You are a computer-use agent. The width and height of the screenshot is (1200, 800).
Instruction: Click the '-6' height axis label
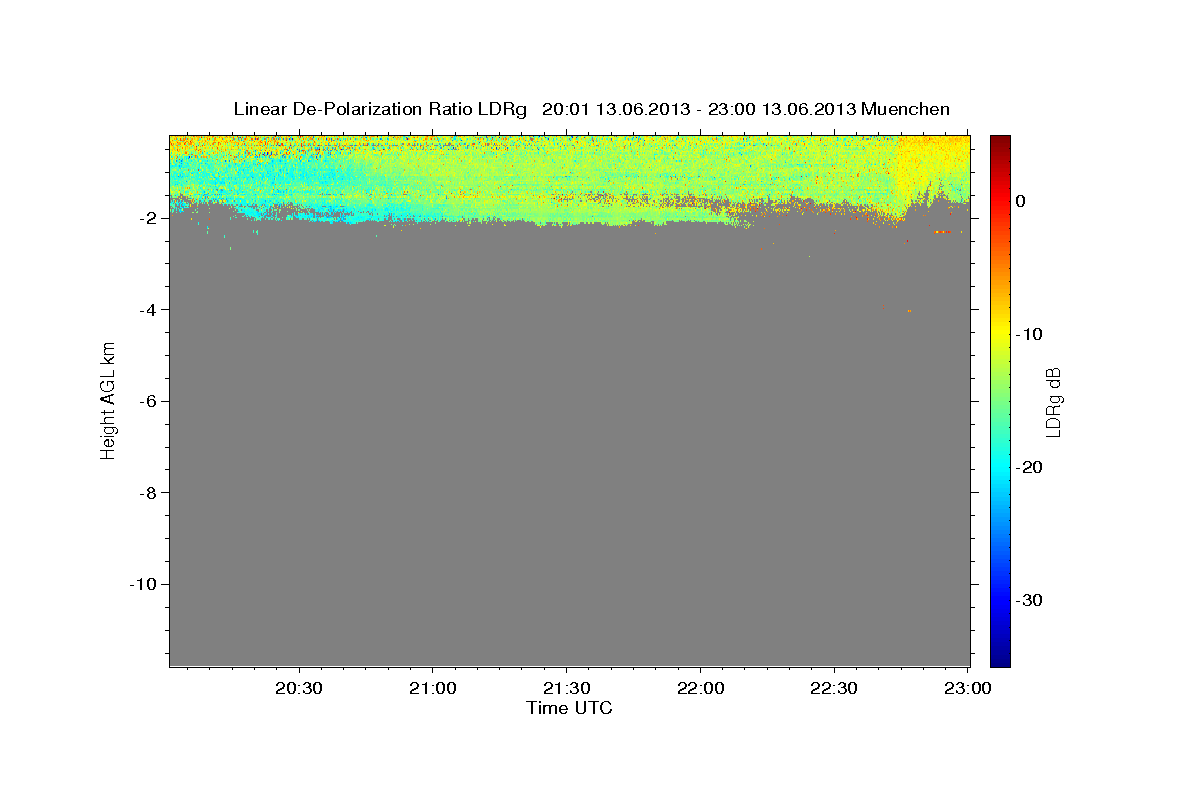147,401
